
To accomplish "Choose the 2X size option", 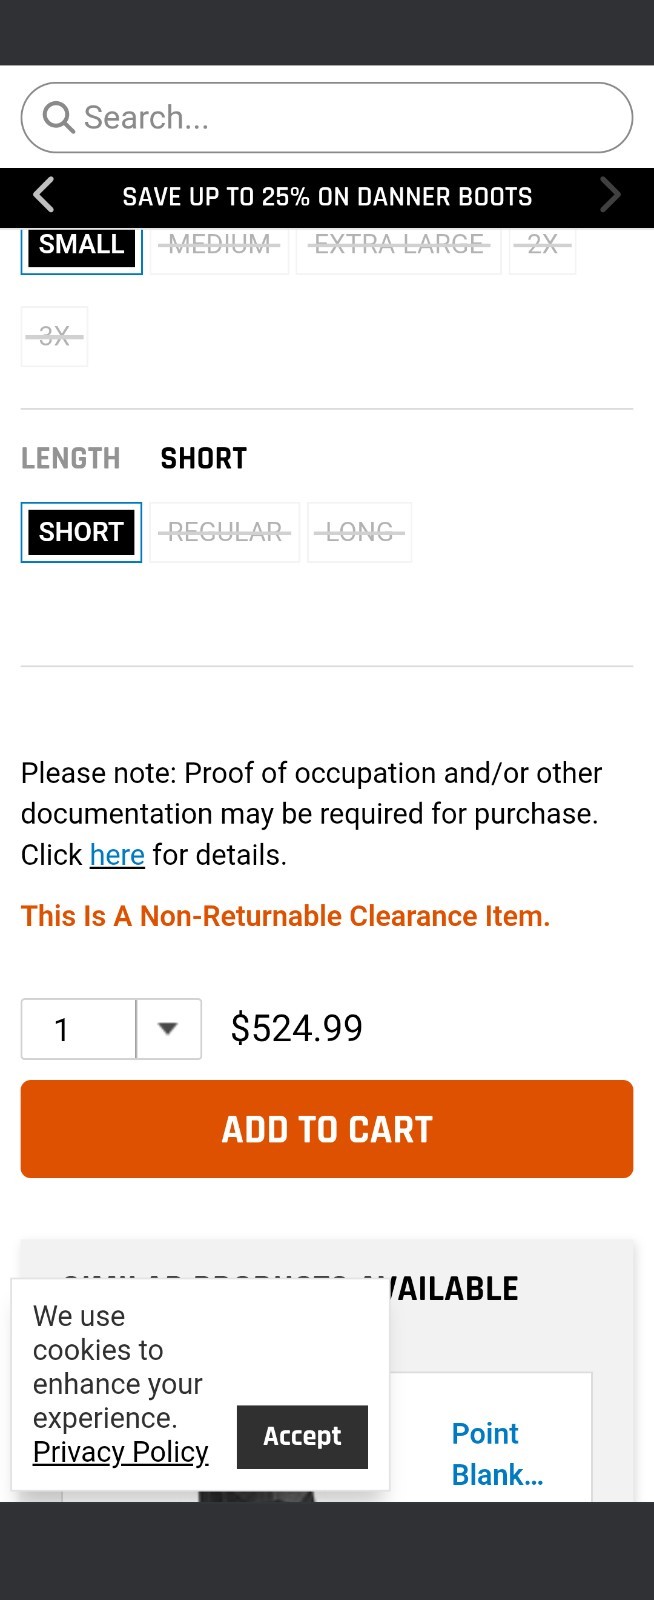I will (542, 247).
